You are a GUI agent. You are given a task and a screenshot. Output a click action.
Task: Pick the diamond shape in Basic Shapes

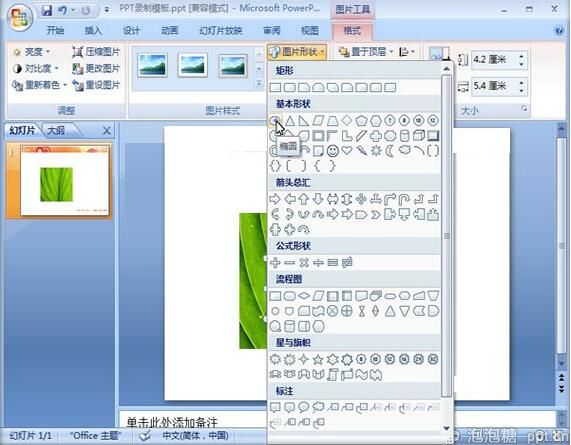click(x=347, y=120)
